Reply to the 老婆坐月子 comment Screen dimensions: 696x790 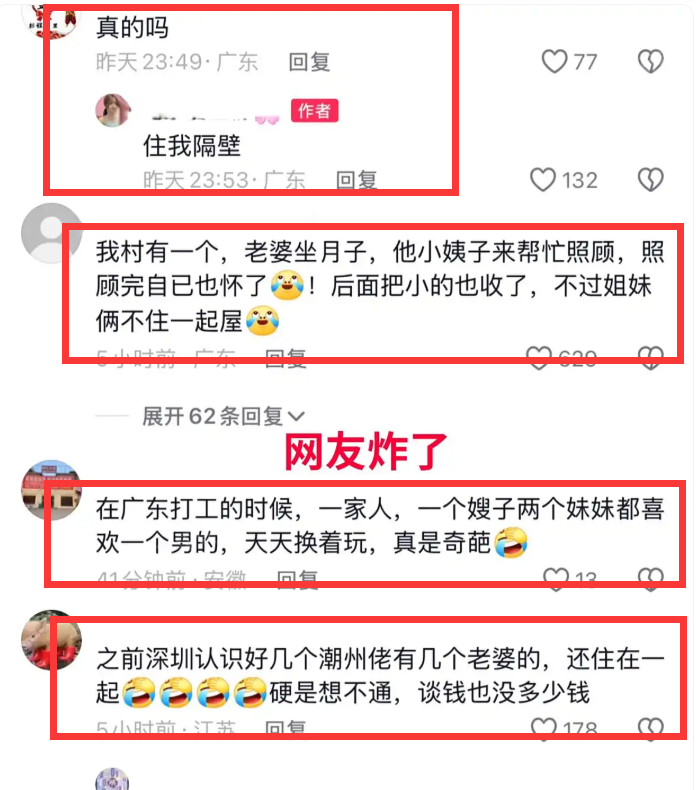click(x=286, y=358)
